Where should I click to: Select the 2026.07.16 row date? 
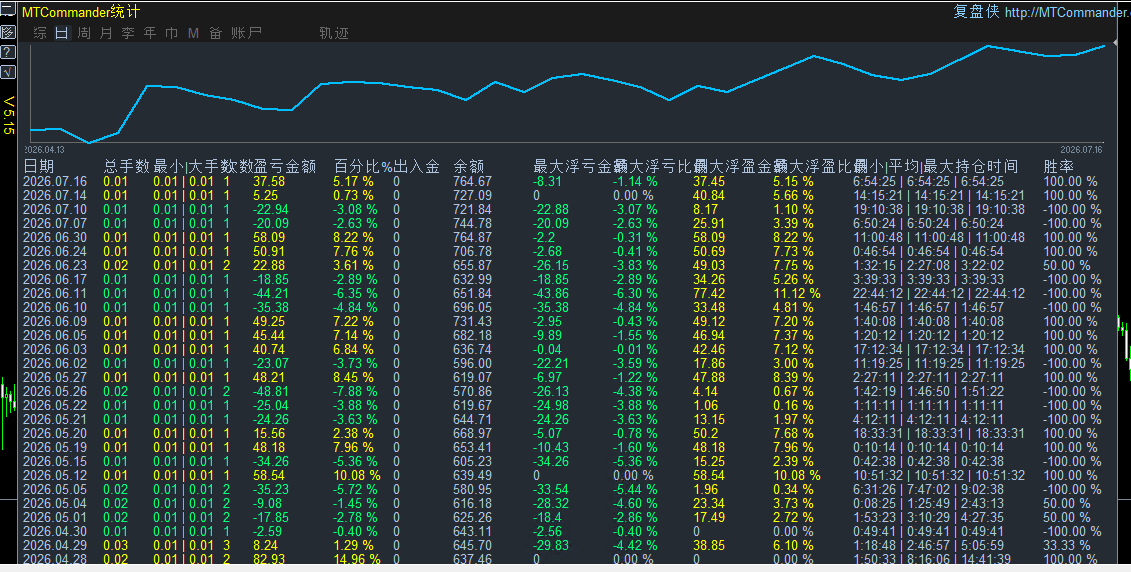55,182
